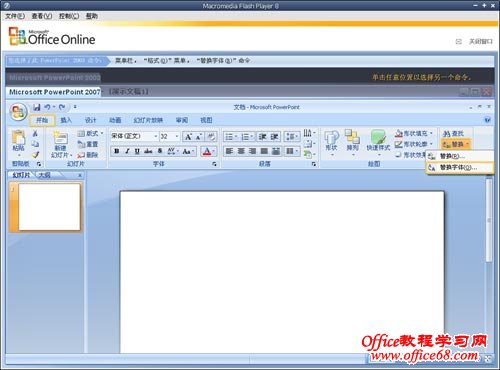The height and width of the screenshot is (370, 500).
Task: Click the round Office button
Action: 18,112
